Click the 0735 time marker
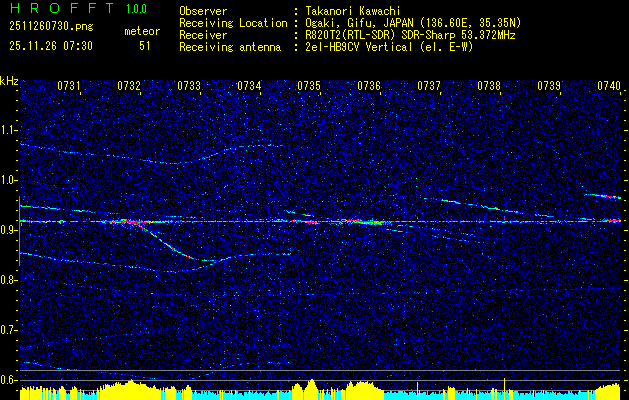 [309, 85]
